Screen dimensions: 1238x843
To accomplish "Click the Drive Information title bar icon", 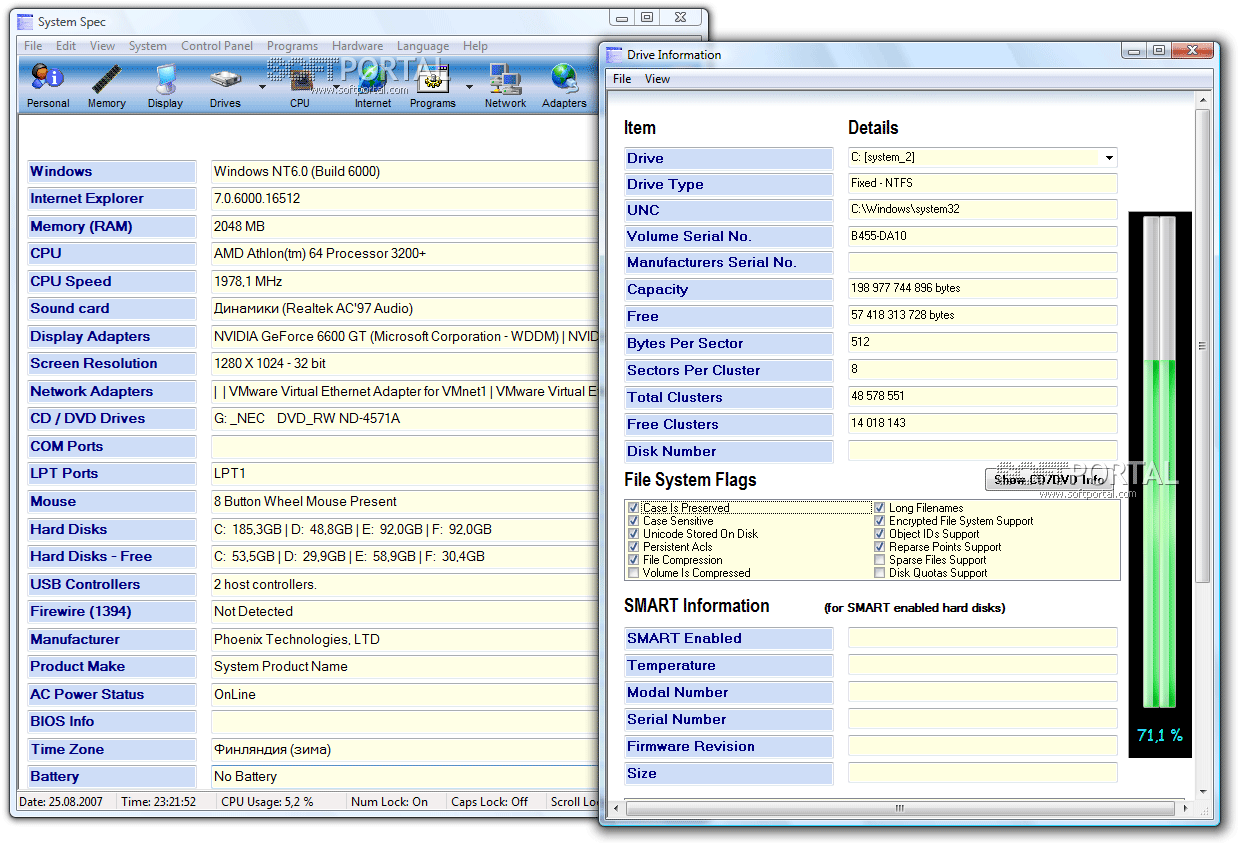I will pos(614,54).
